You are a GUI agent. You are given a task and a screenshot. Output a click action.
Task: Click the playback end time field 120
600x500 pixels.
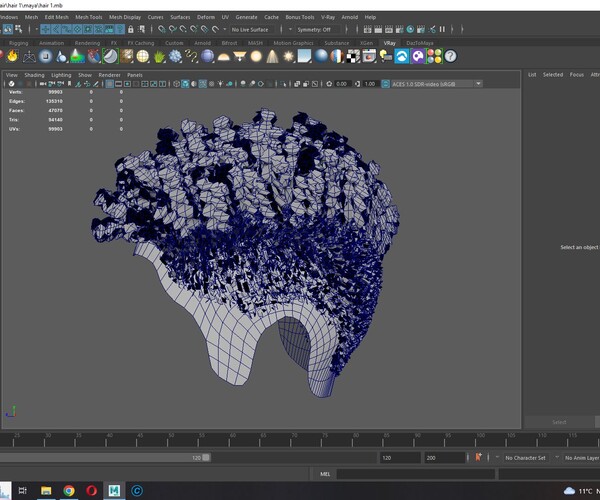tap(399, 458)
